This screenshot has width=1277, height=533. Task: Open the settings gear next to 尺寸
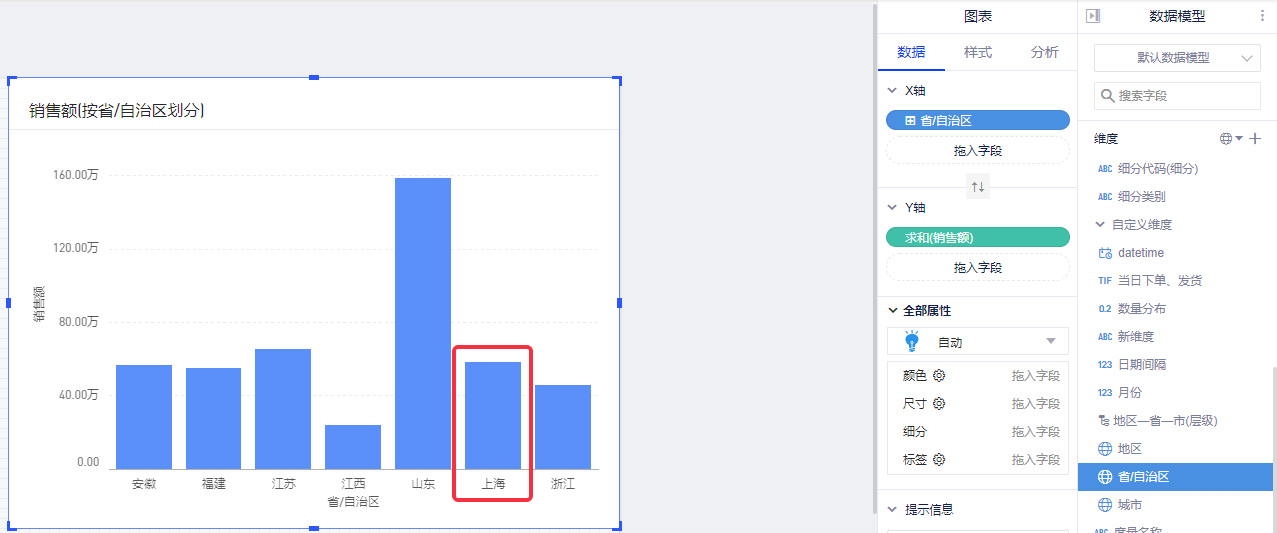point(939,404)
